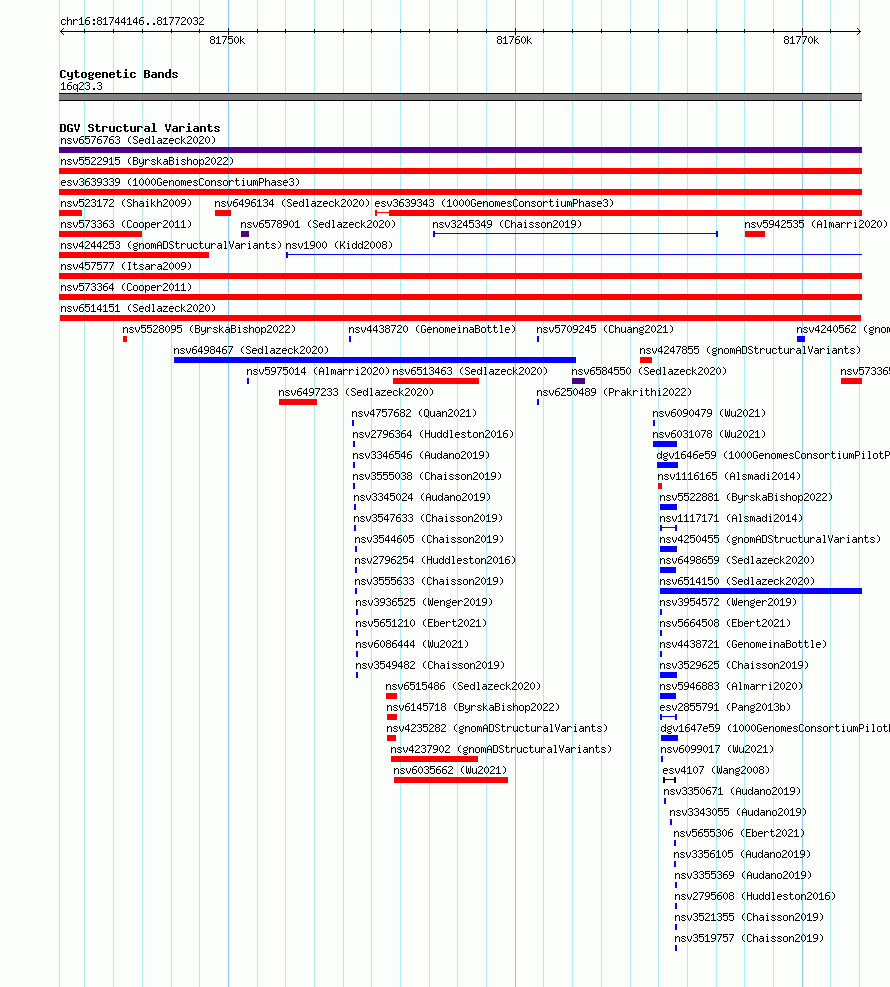Open nsv573364 (Cooper2011) label
The height and width of the screenshot is (987, 890).
coord(126,287)
